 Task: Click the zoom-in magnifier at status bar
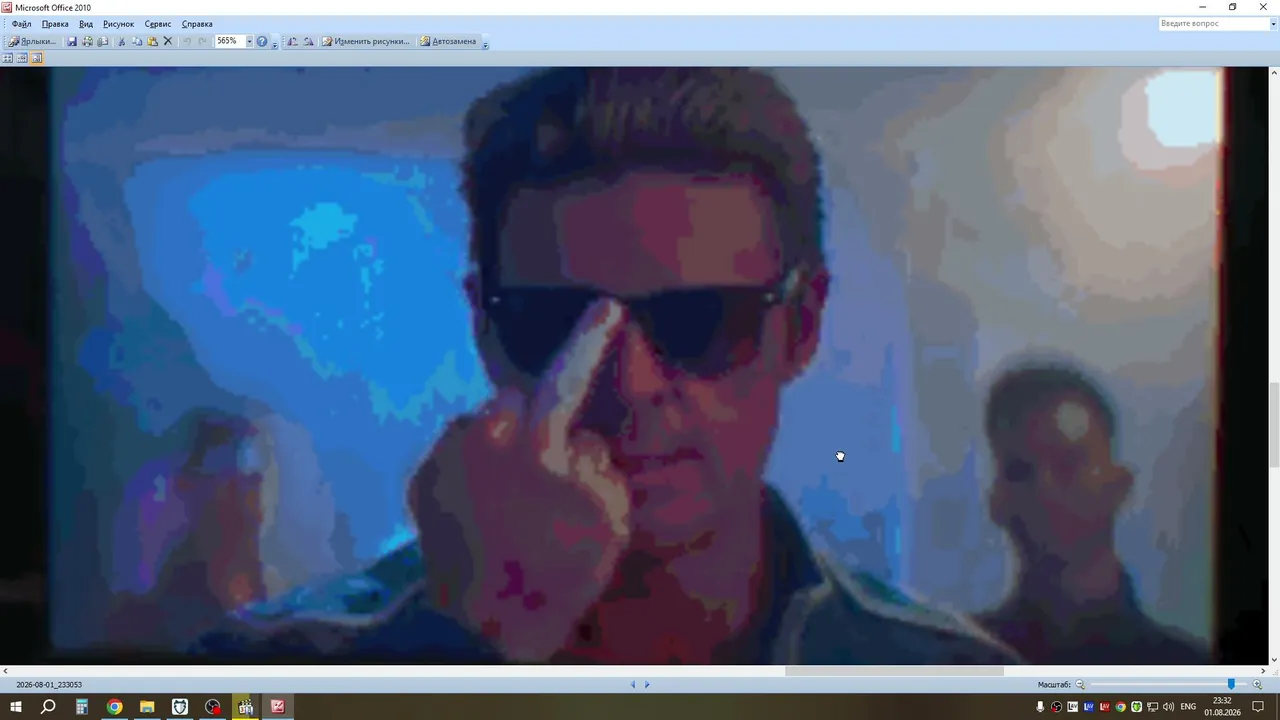(1257, 684)
